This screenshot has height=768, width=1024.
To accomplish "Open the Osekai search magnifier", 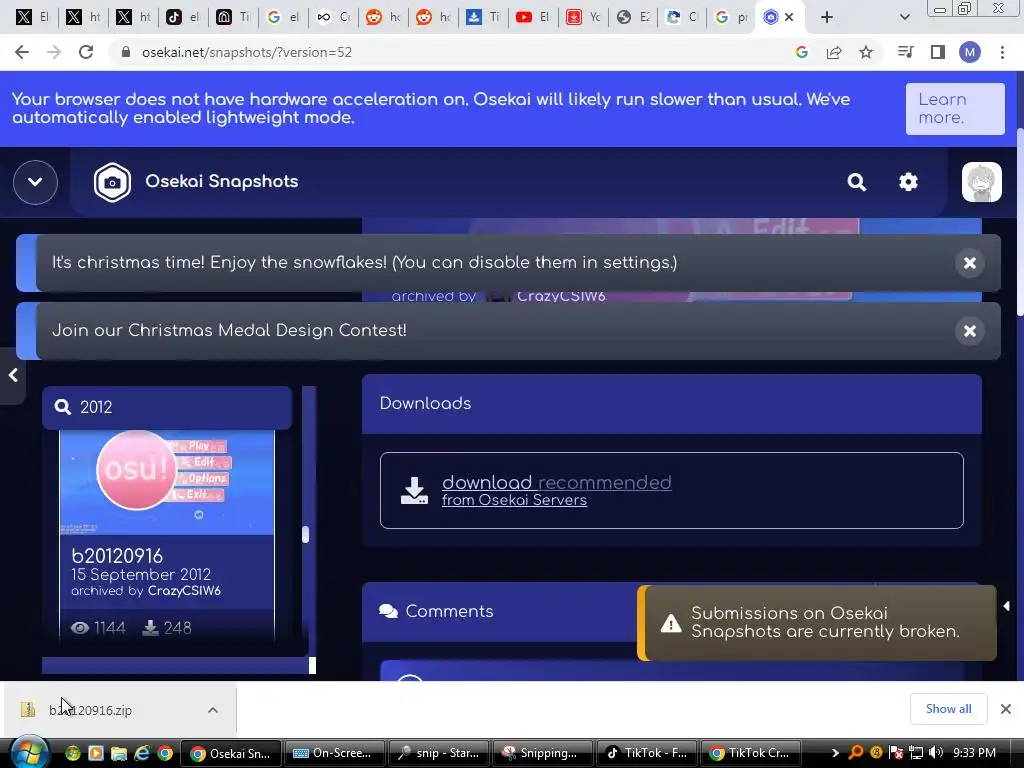I will 857,182.
